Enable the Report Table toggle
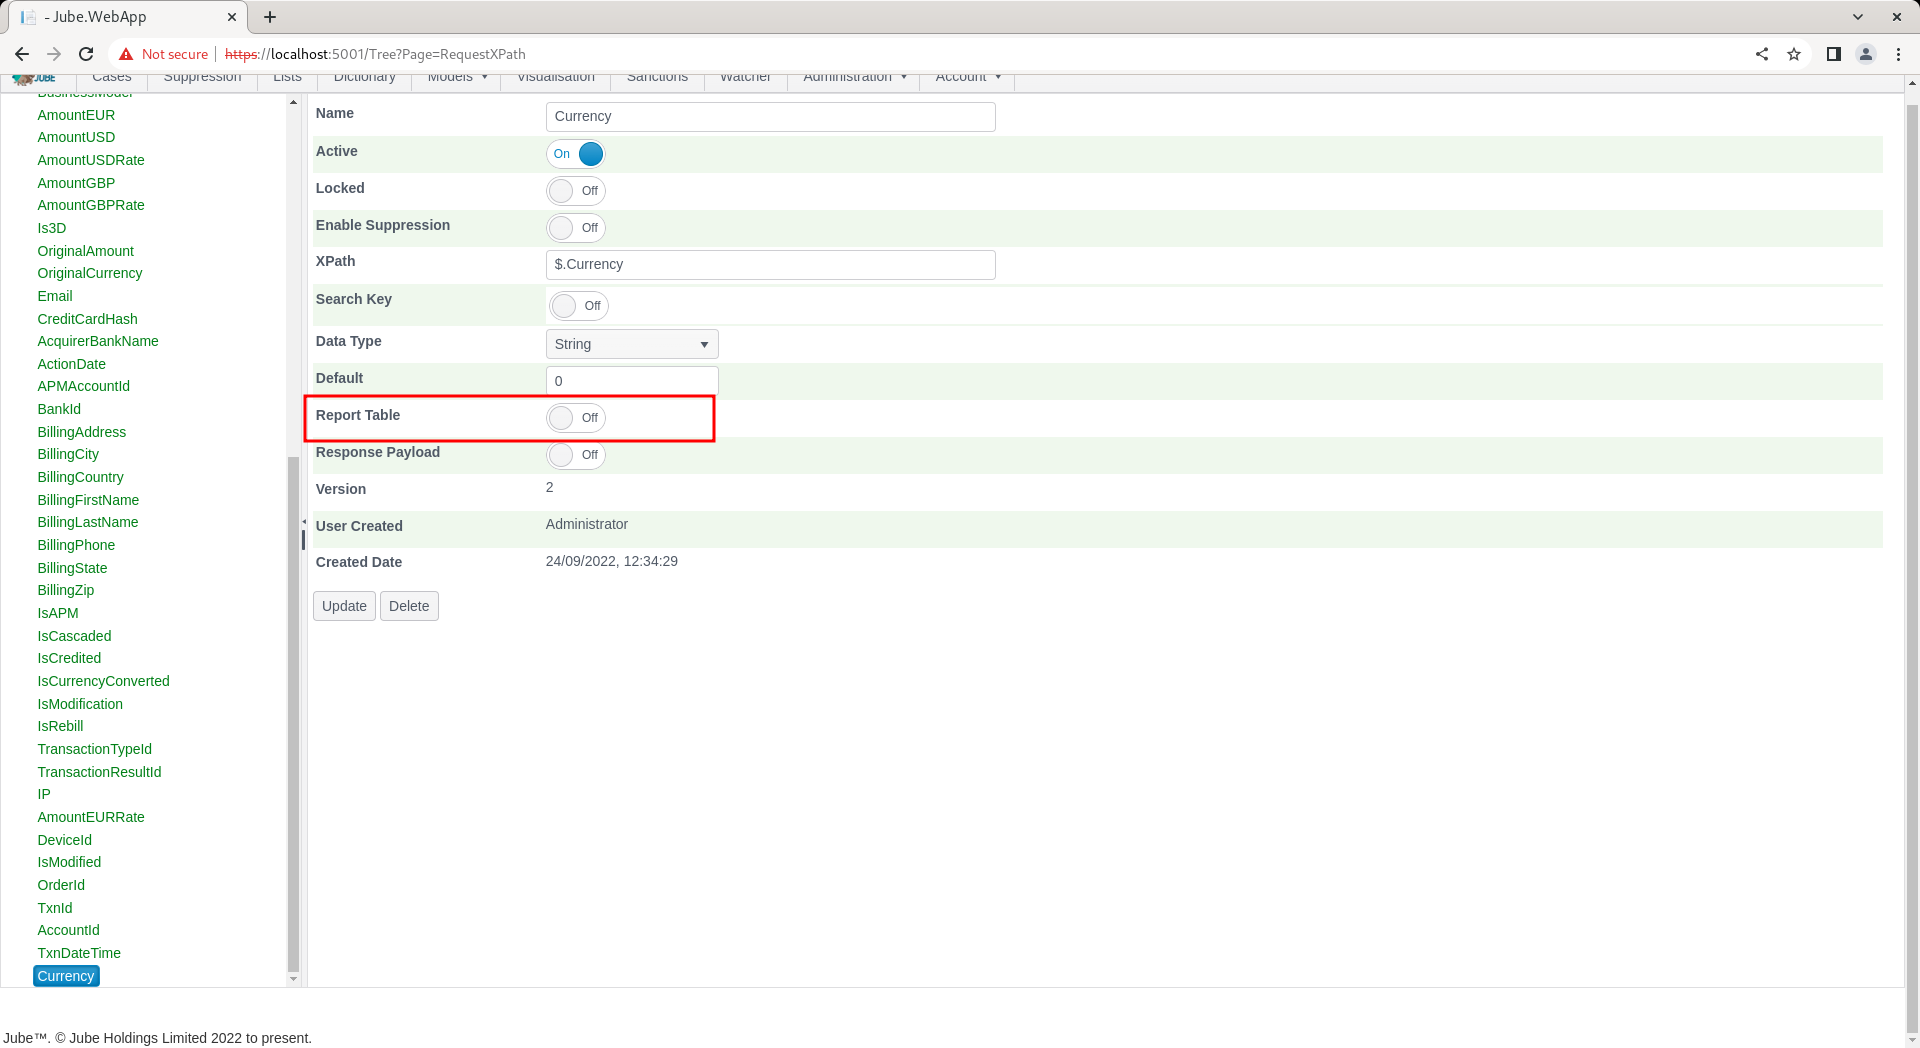This screenshot has height=1048, width=1920. (x=576, y=418)
